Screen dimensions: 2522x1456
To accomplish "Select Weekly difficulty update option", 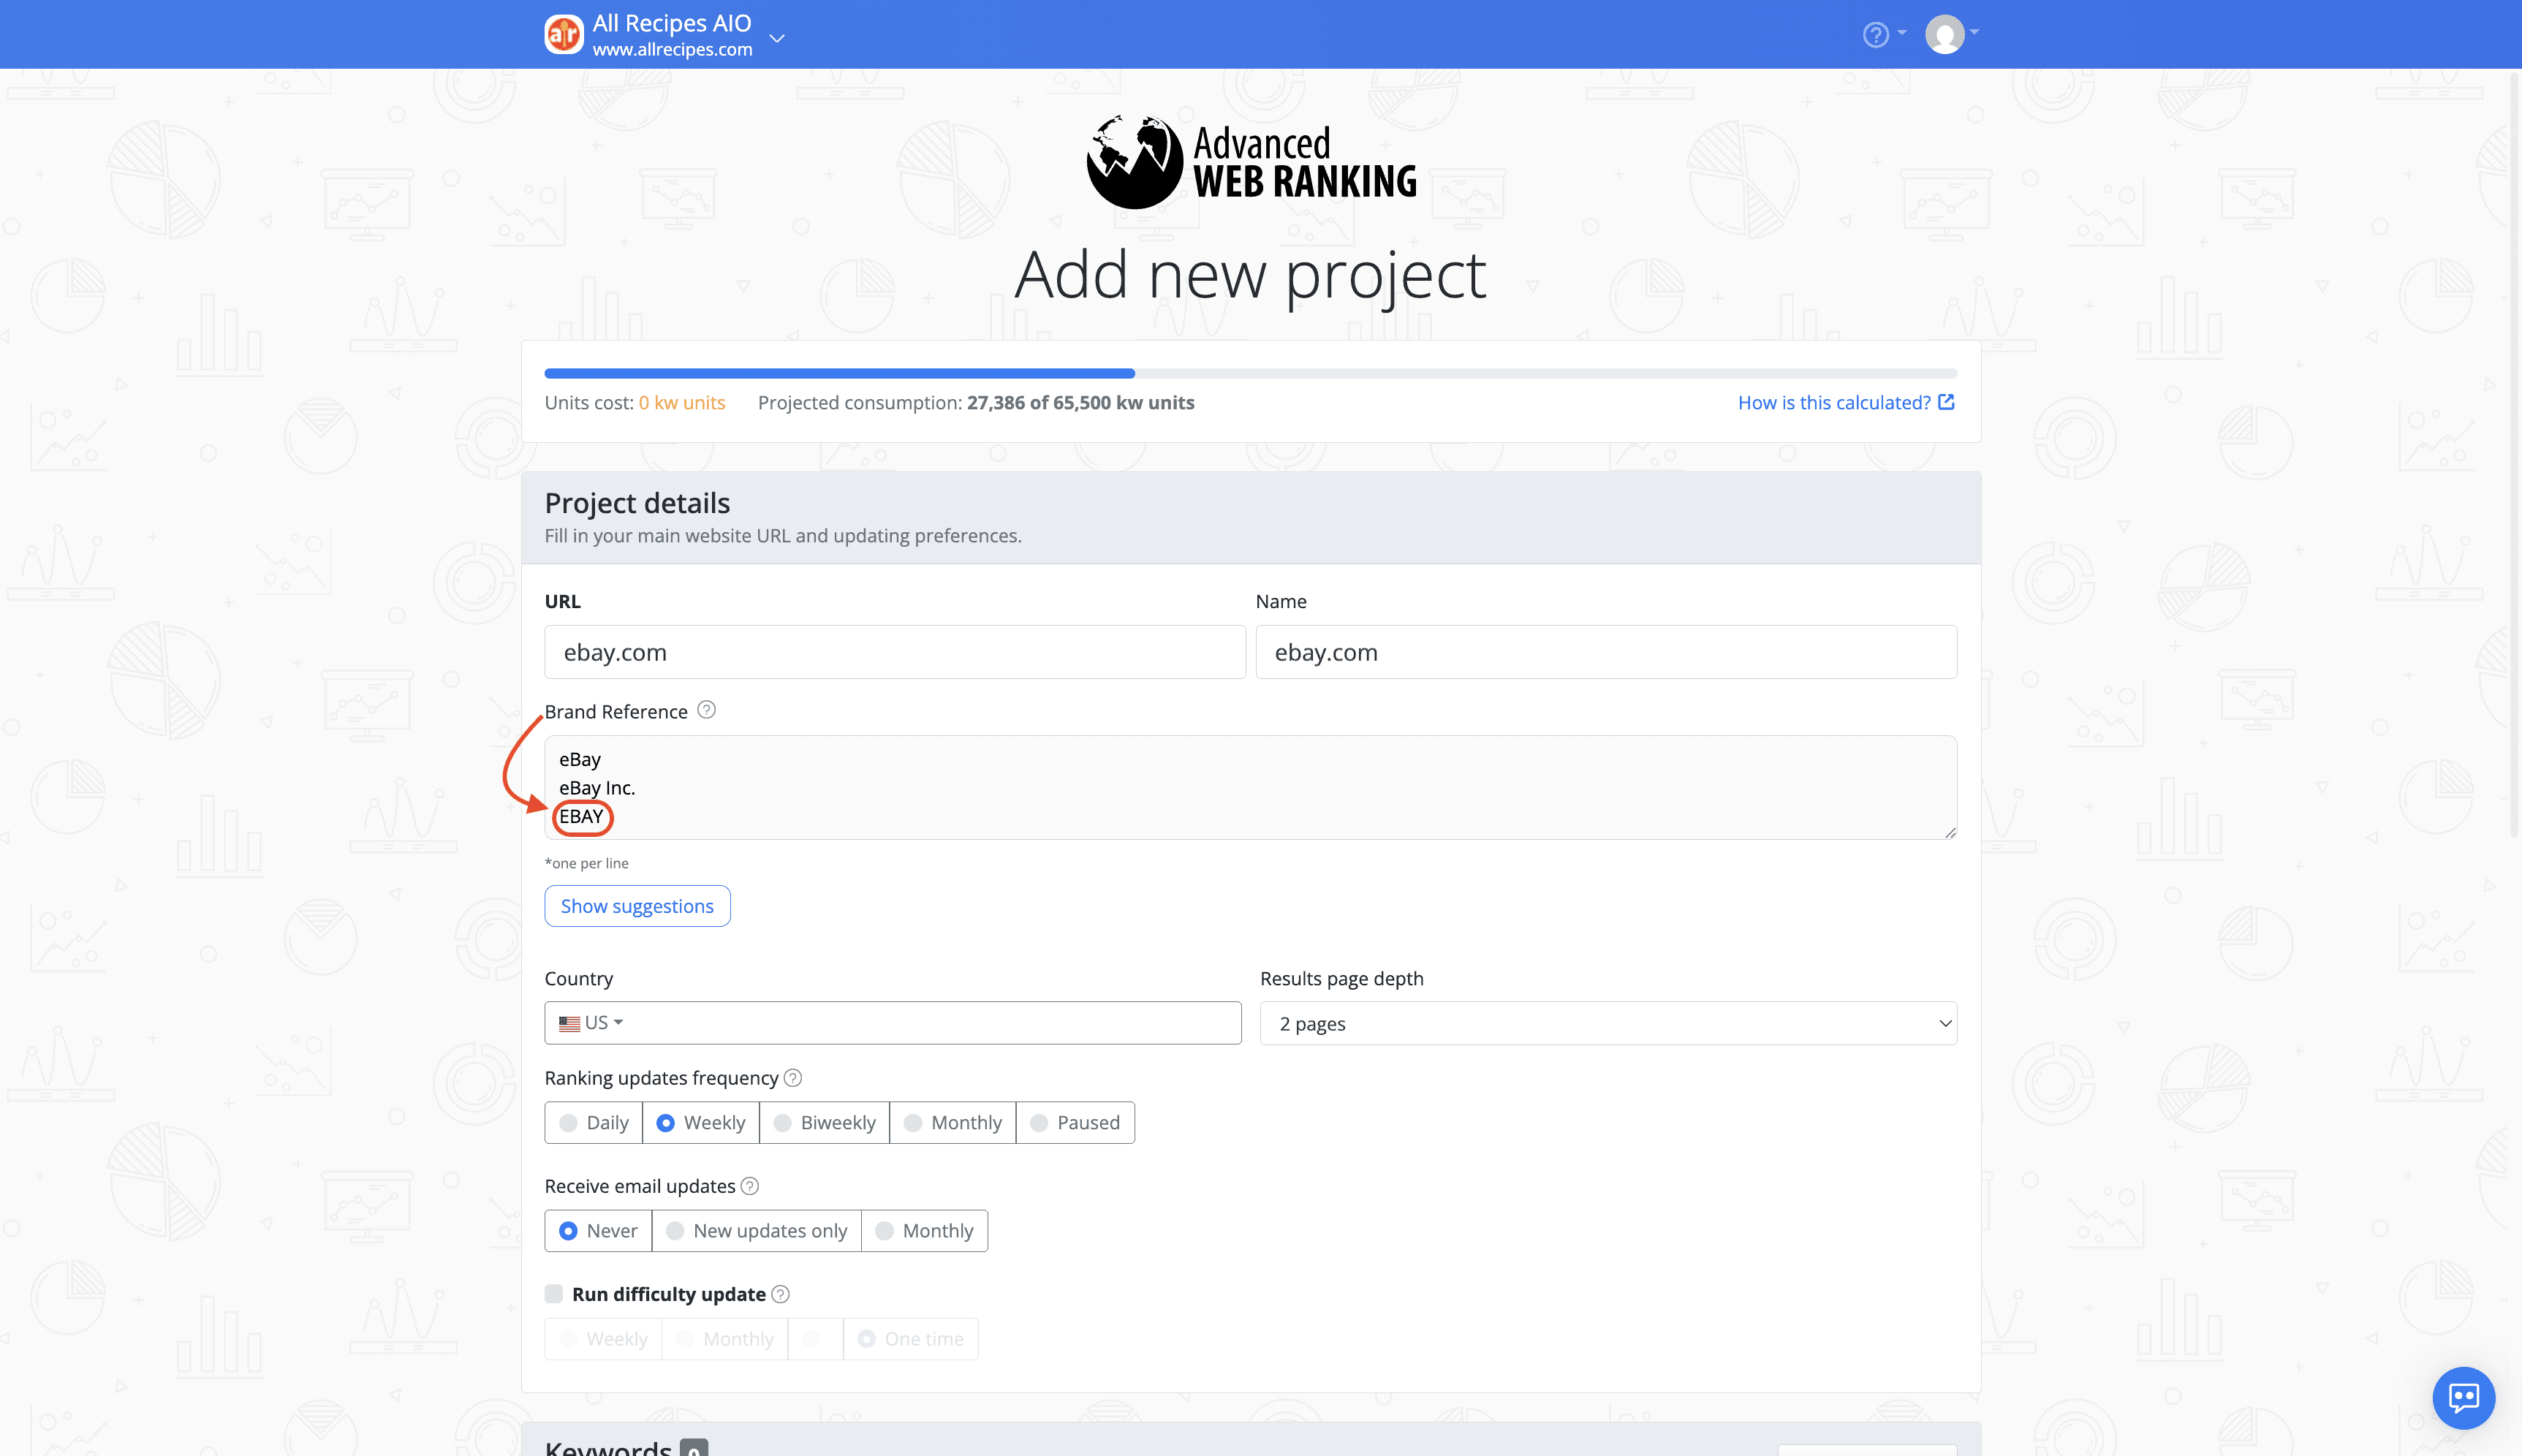I will [603, 1339].
